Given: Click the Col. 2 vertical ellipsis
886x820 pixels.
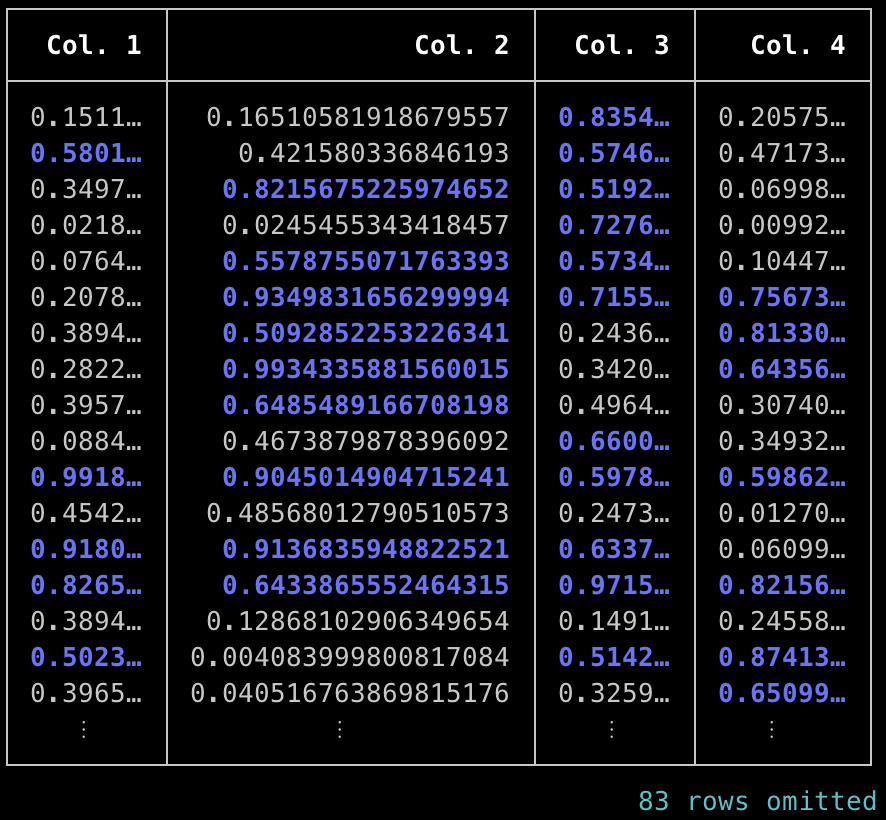Looking at the screenshot, I should coord(340,730).
